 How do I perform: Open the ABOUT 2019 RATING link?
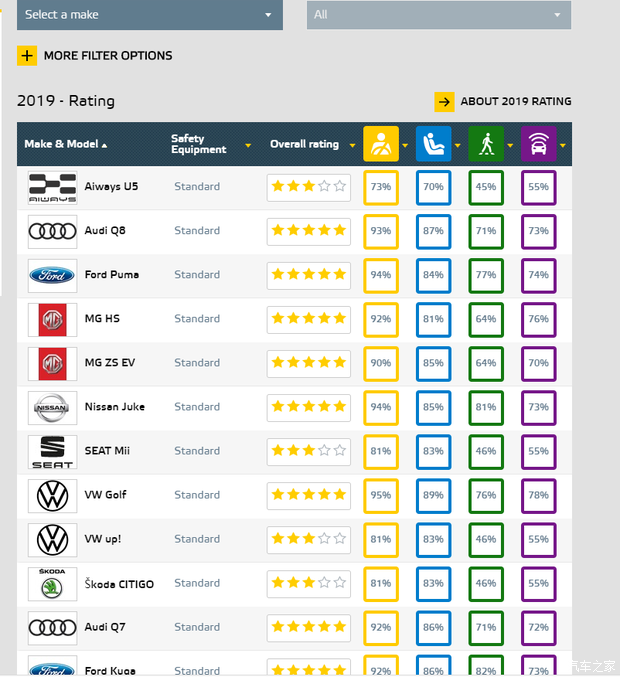tap(516, 101)
